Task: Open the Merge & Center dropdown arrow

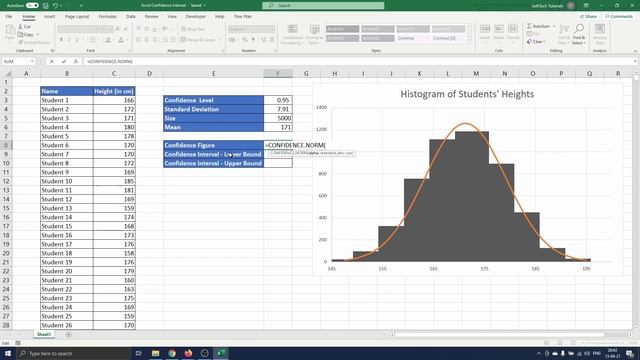Action: 220,40
